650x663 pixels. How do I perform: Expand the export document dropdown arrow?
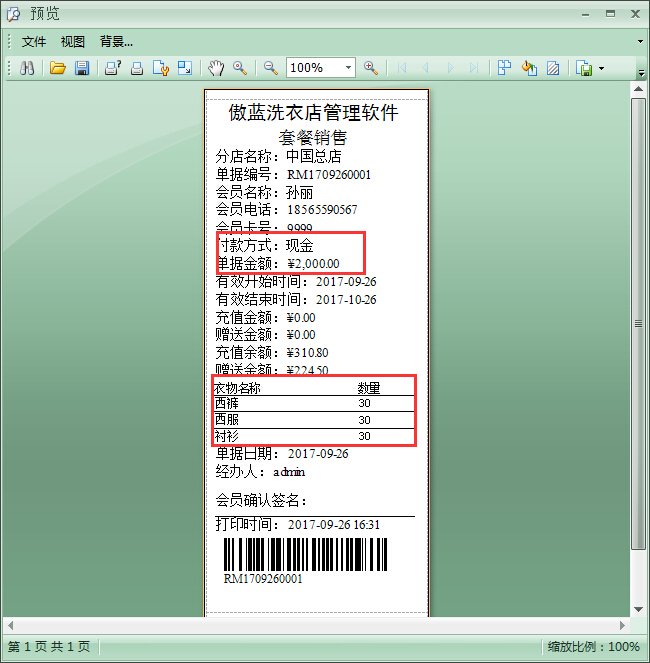[x=602, y=68]
